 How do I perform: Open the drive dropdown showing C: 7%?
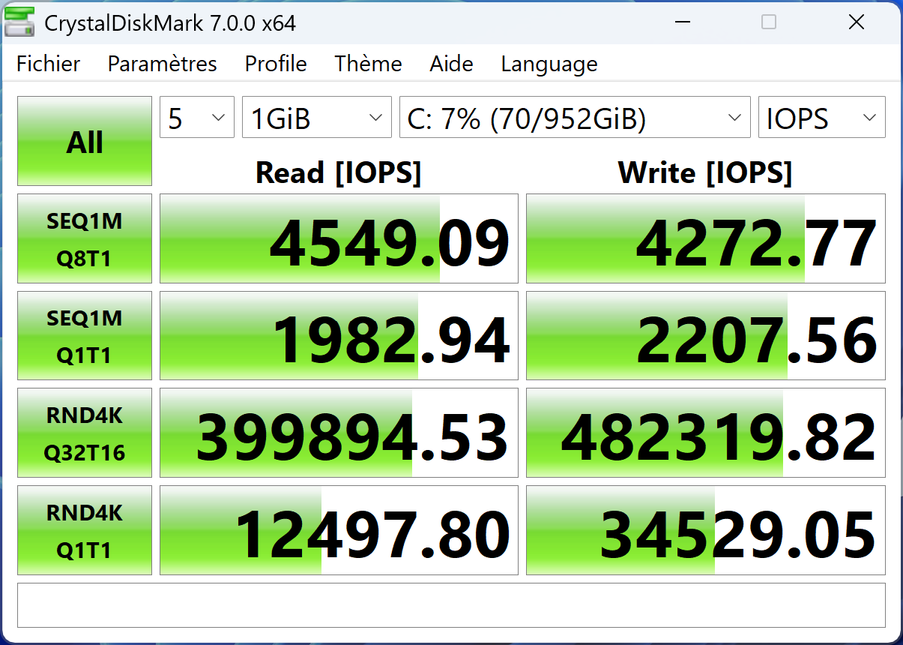coord(575,117)
